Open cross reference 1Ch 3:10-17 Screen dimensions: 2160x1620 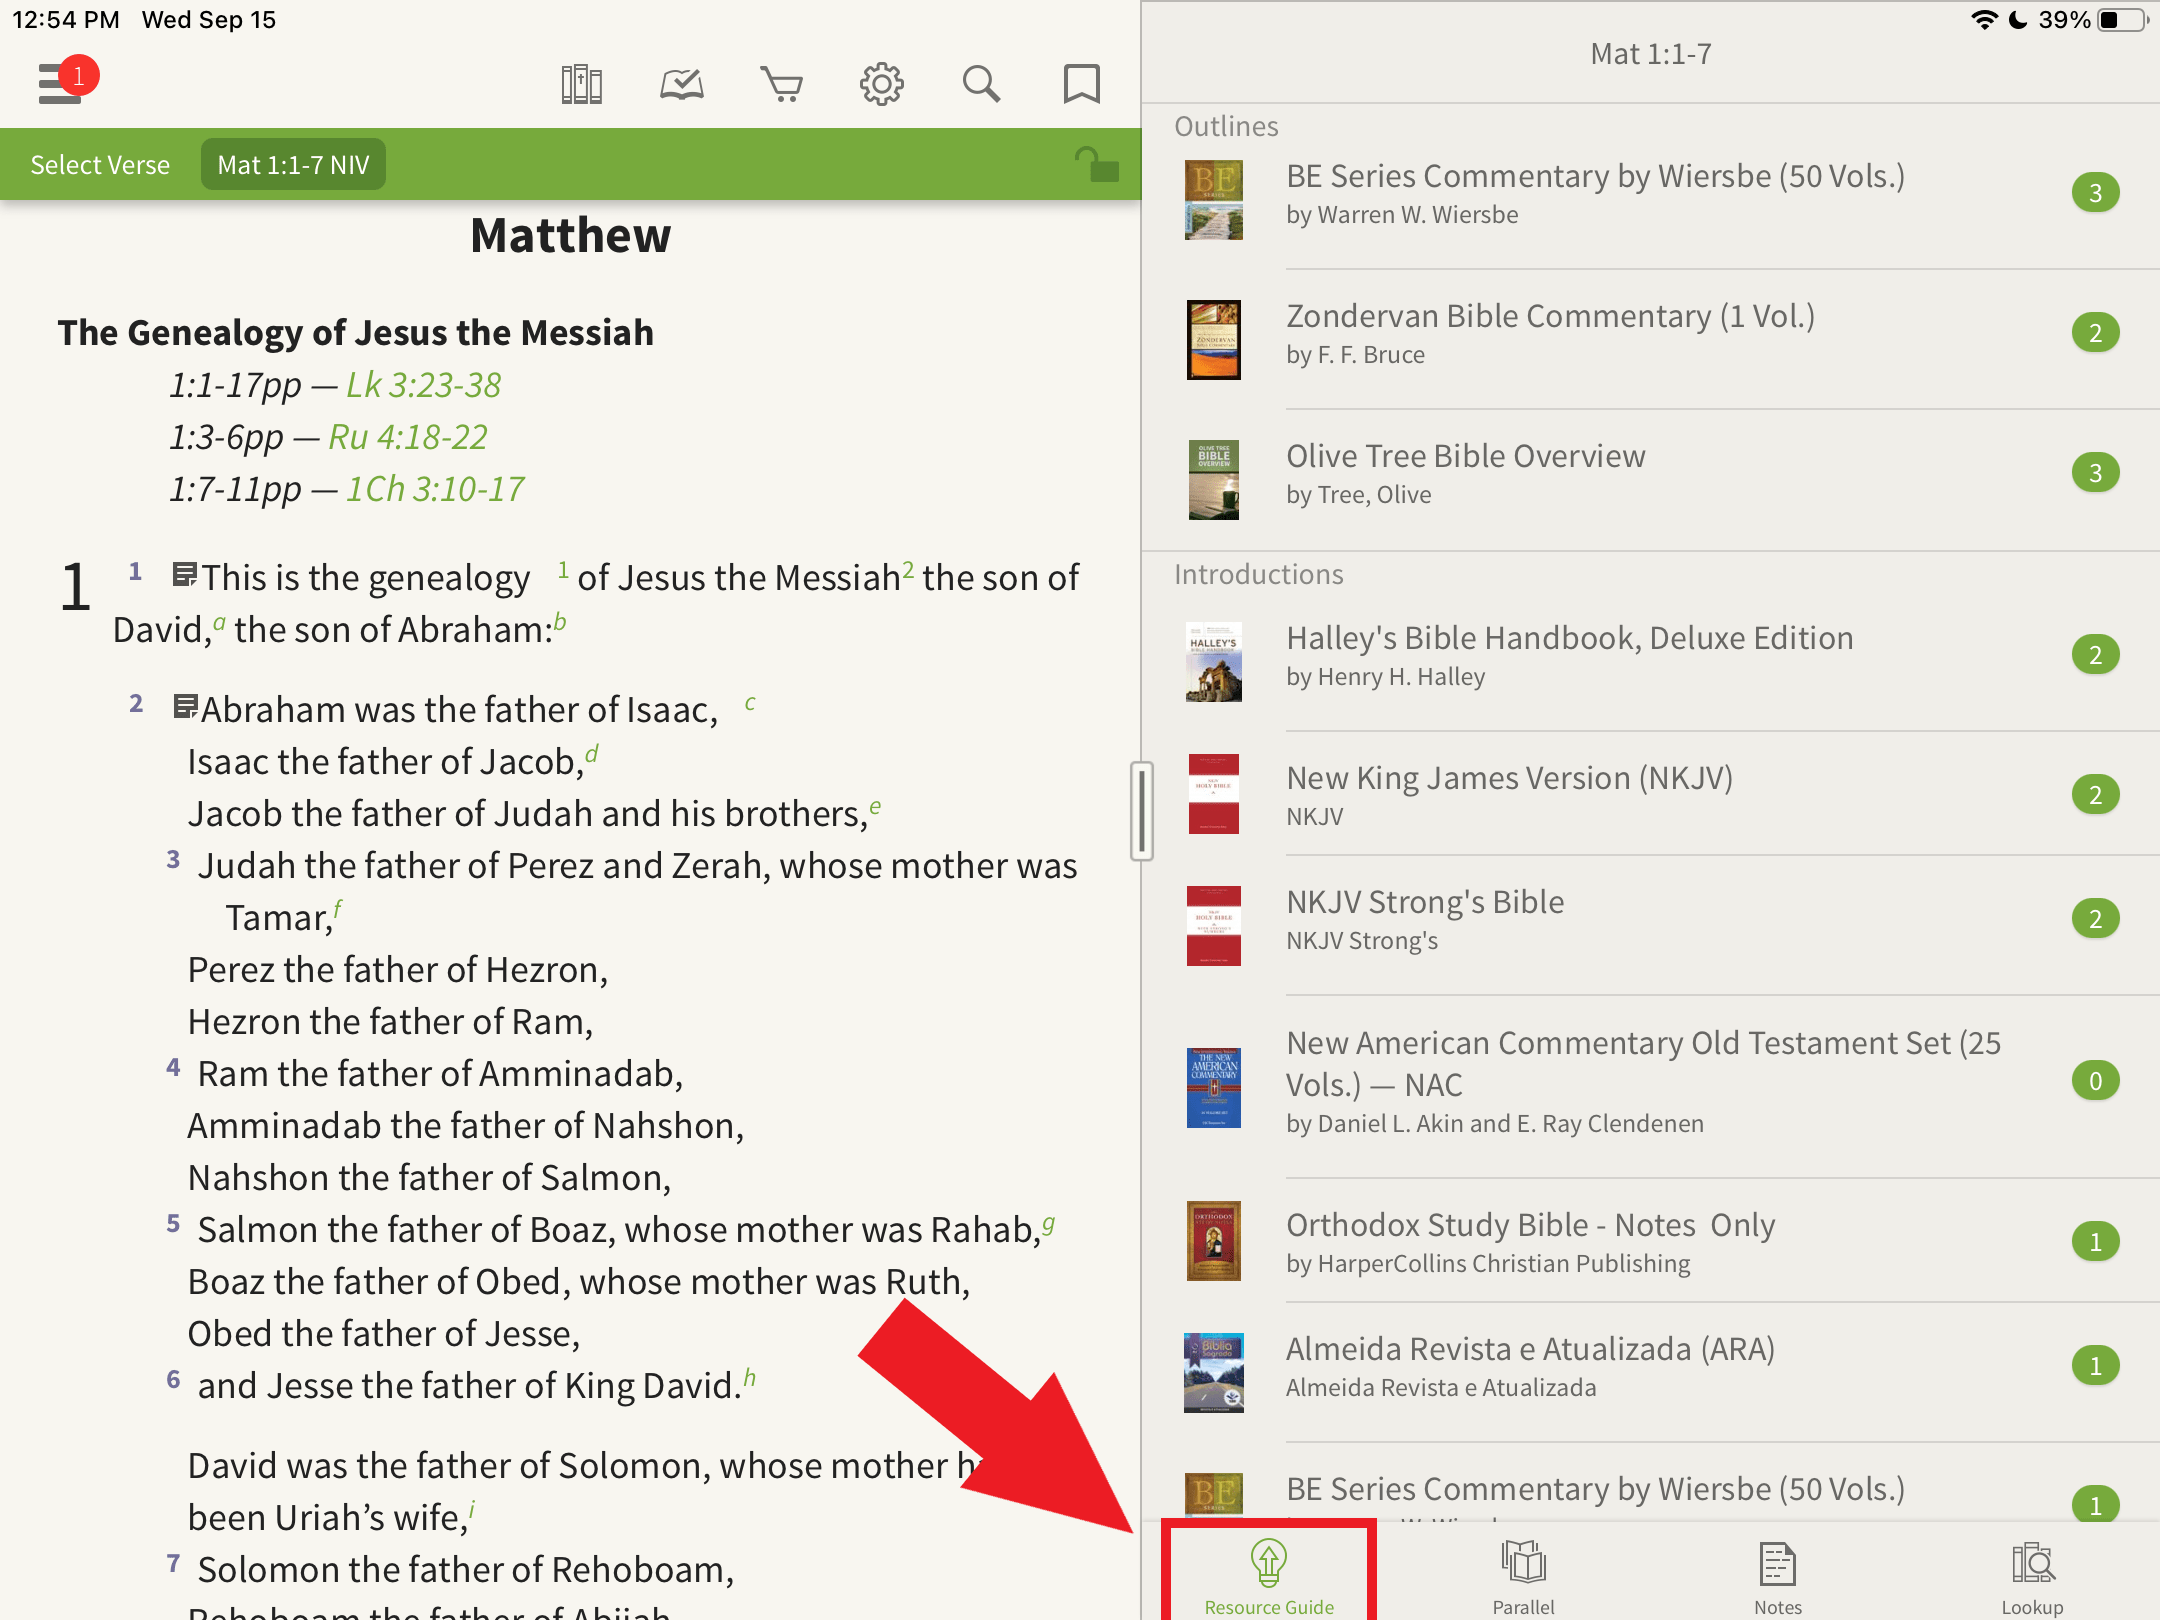coord(434,488)
